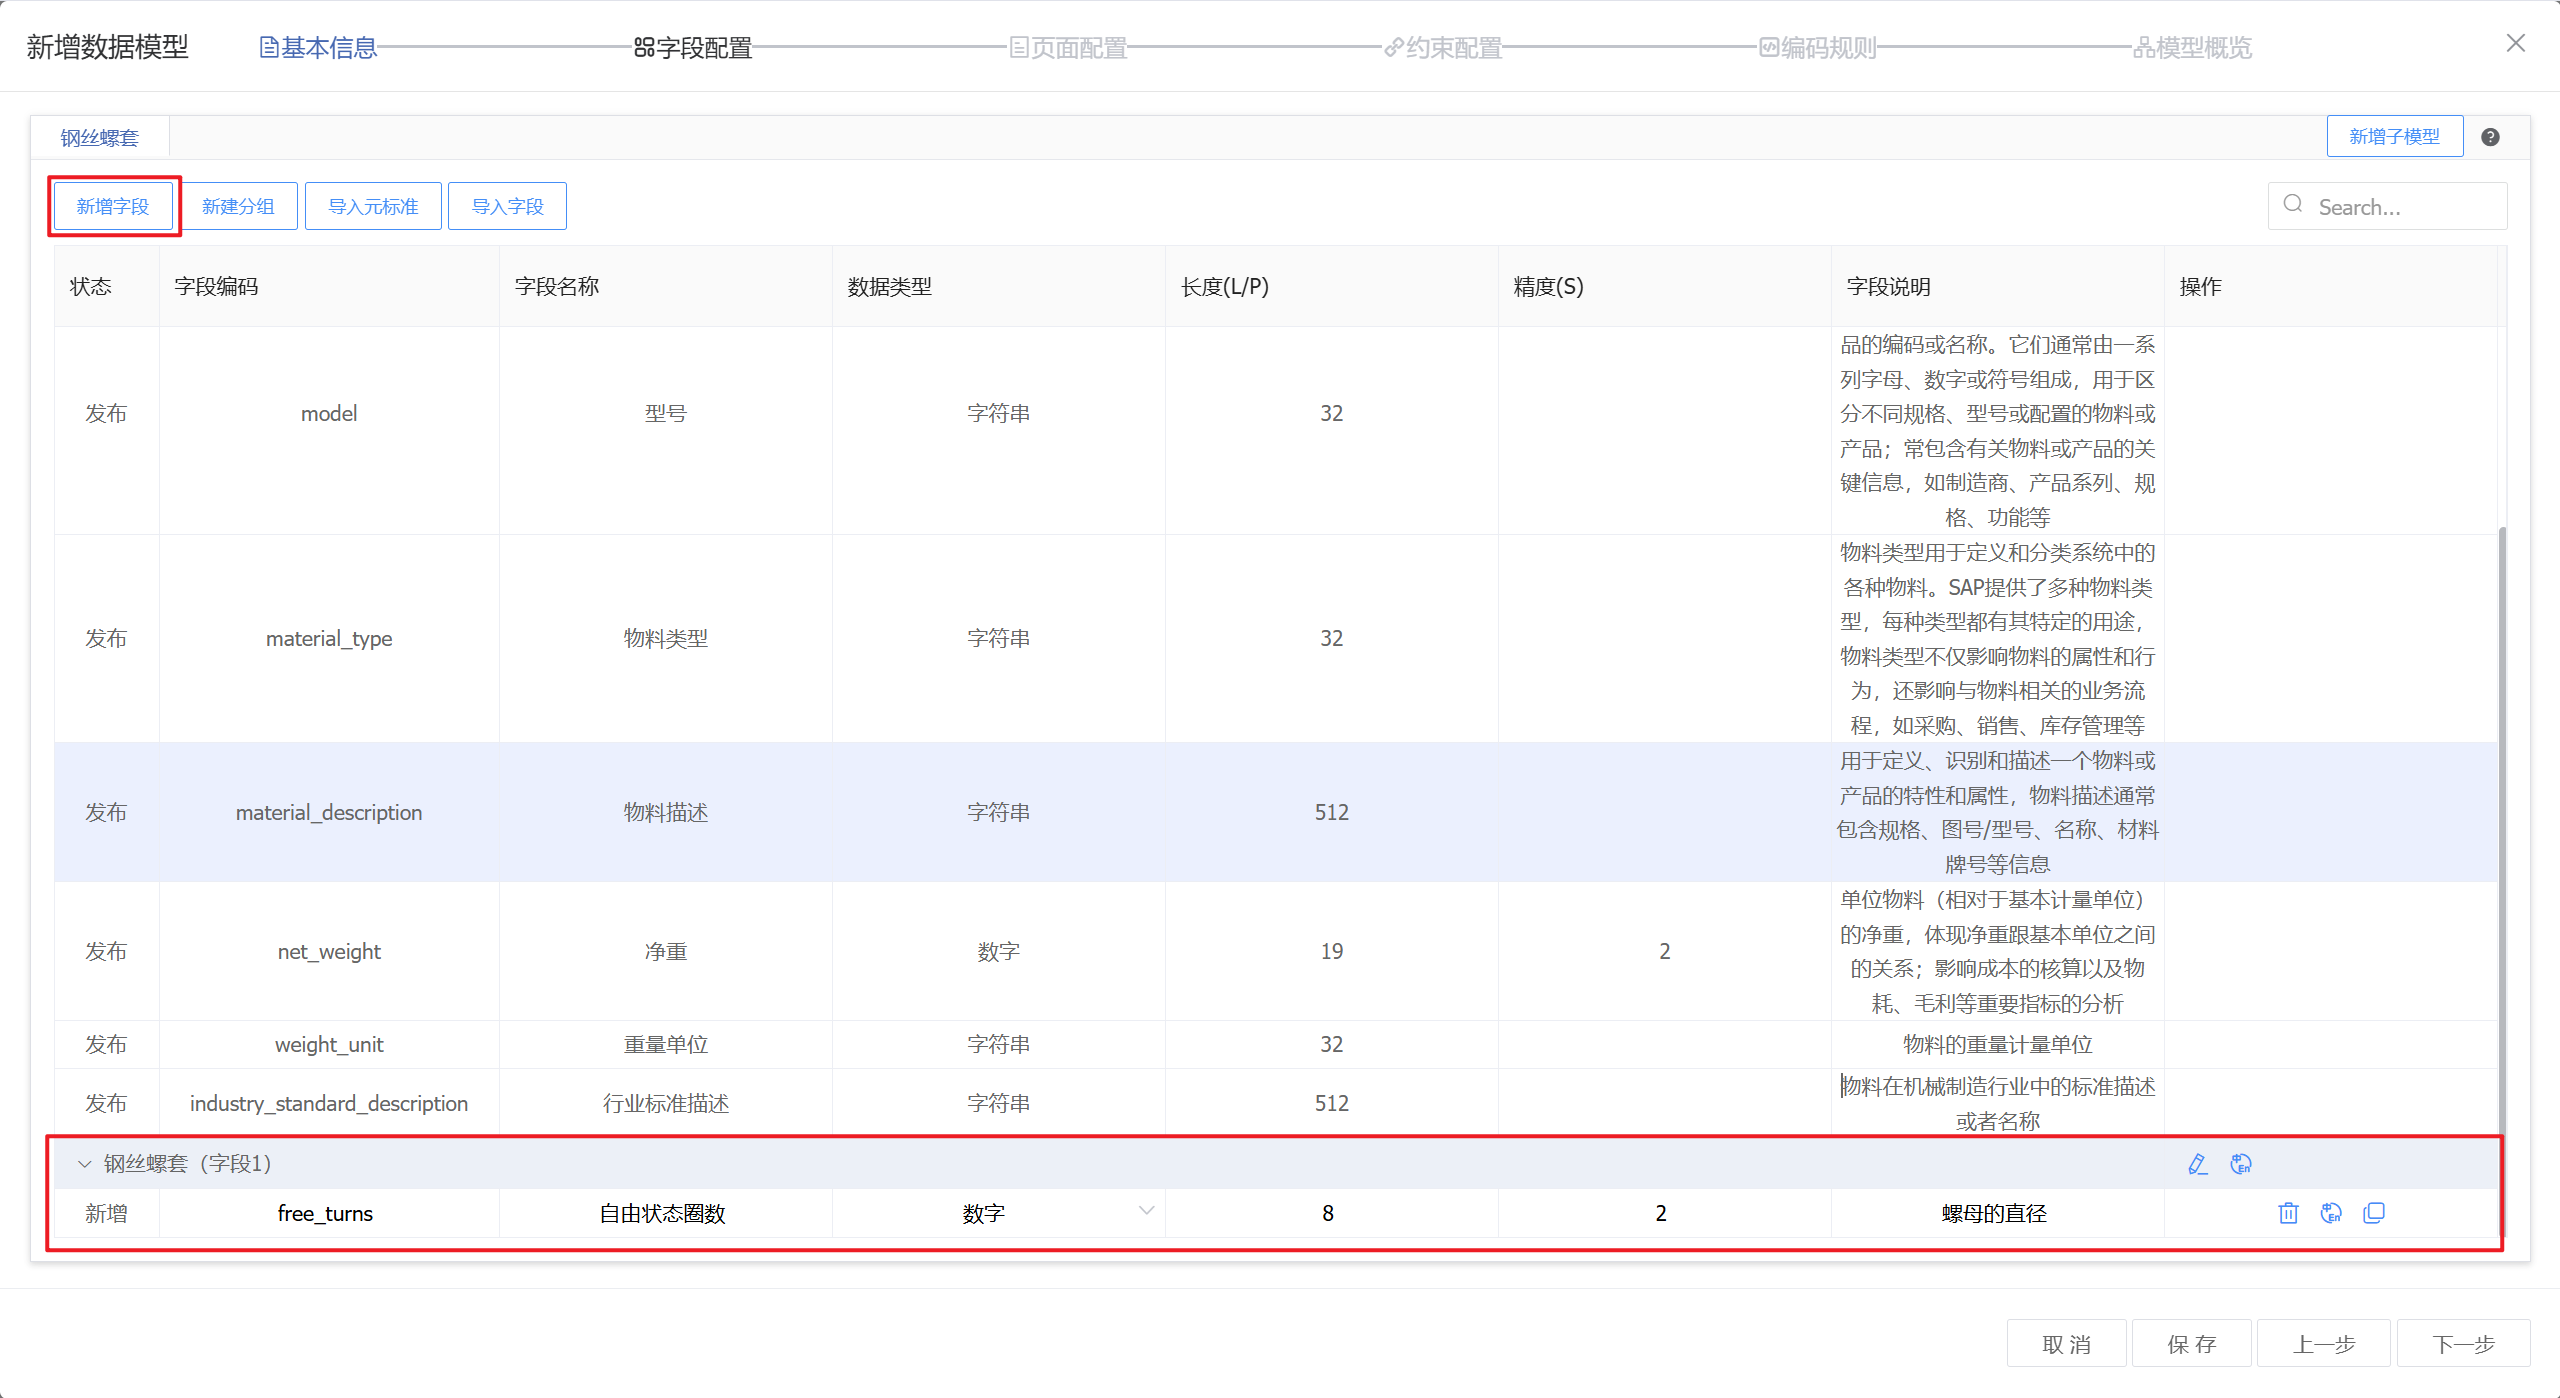The height and width of the screenshot is (1398, 2560).
Task: Click the 新增子模型 button
Action: pos(2394,136)
